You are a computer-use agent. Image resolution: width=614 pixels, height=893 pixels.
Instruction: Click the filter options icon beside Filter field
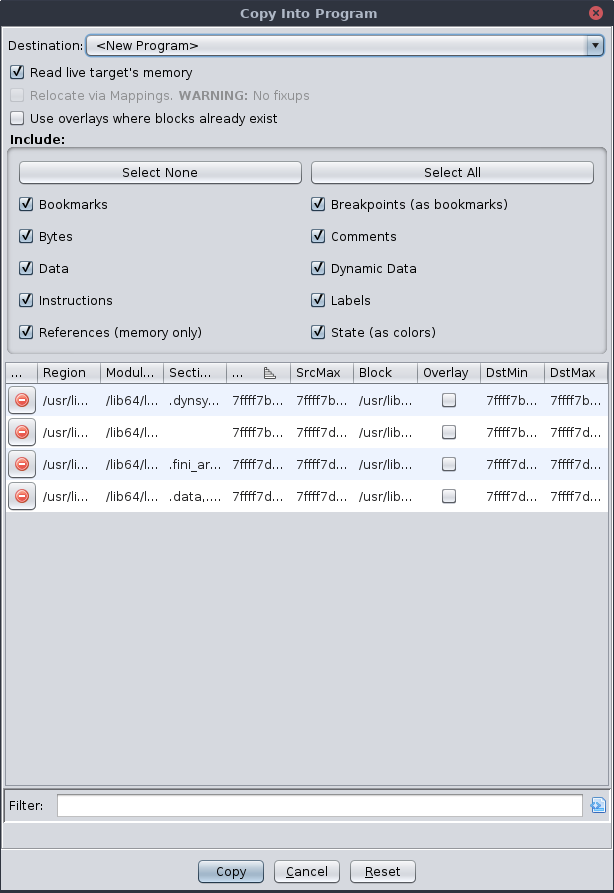(598, 805)
